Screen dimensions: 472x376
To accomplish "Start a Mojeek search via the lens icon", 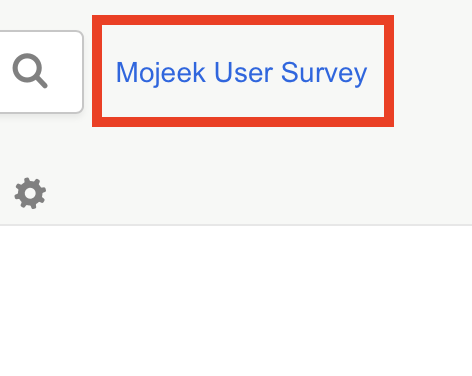I will tap(30, 71).
